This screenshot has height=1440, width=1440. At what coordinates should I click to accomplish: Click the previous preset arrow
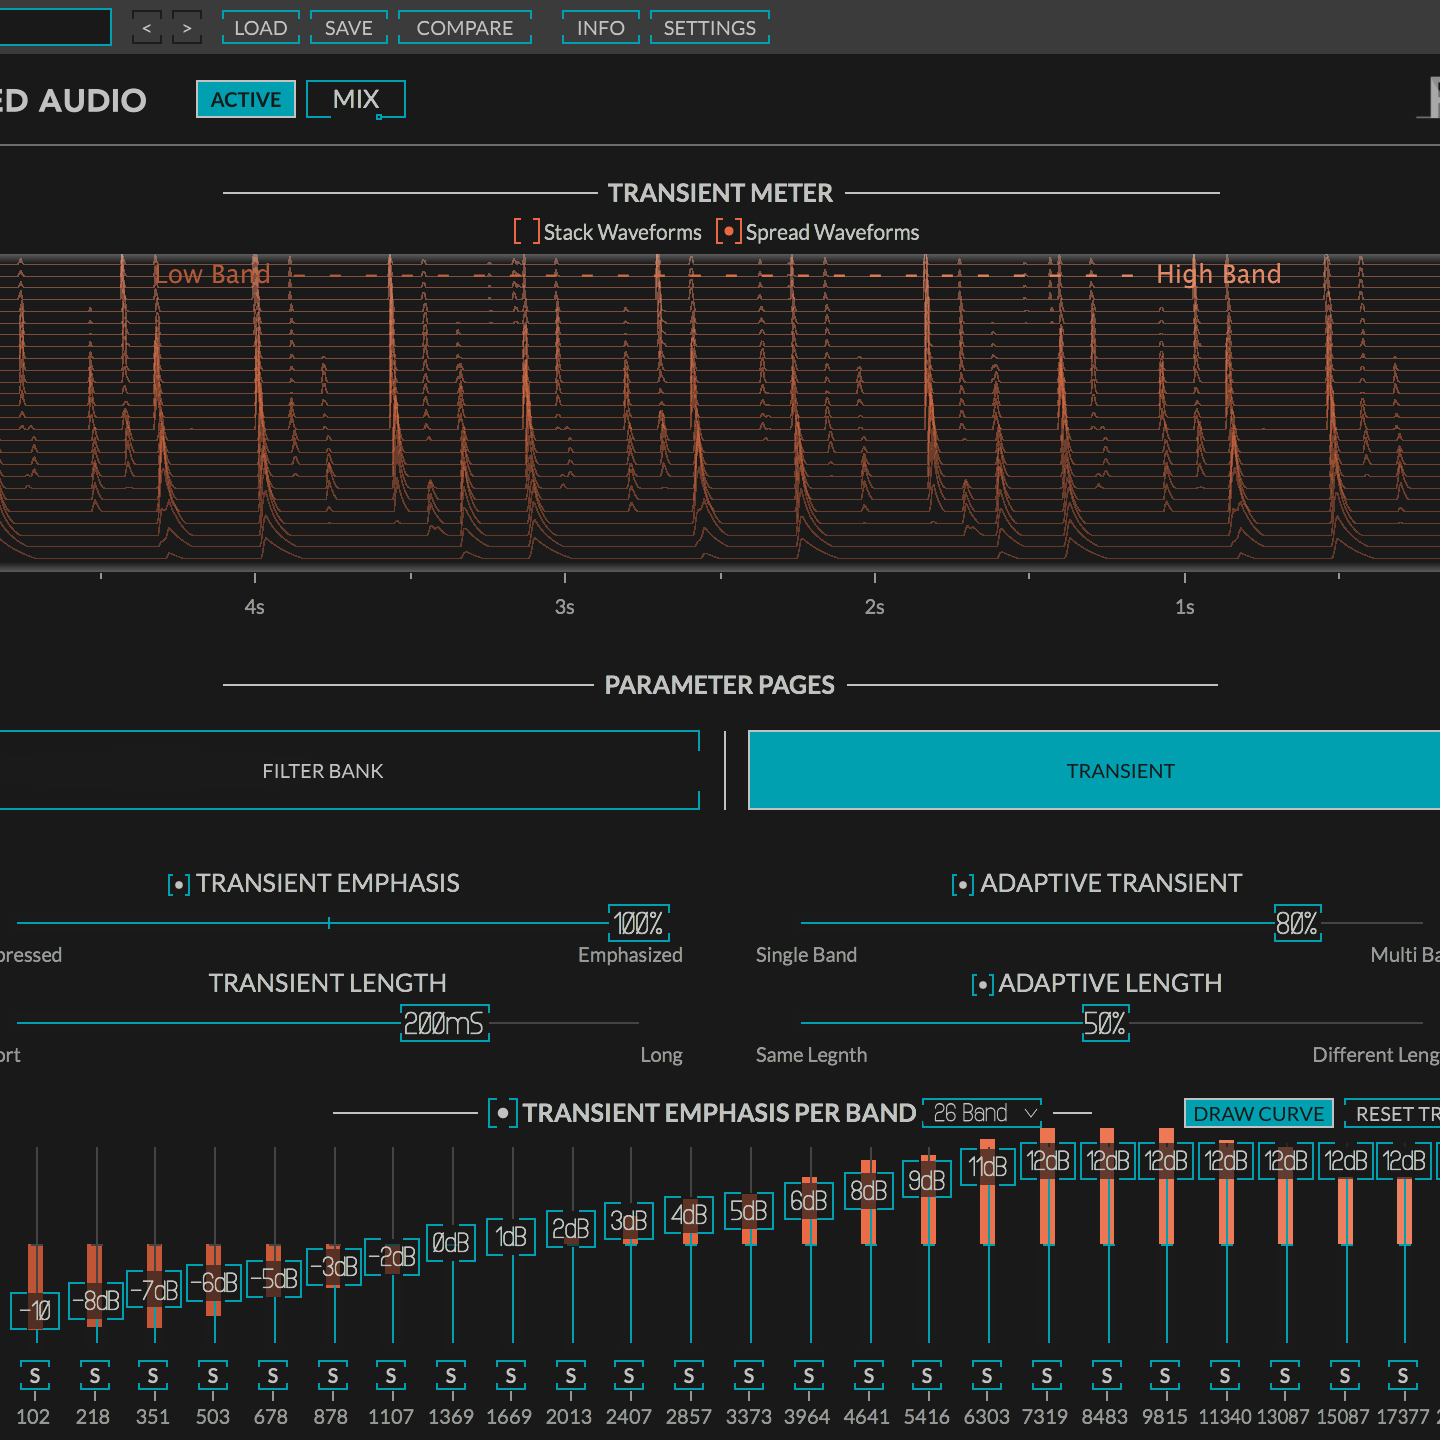pyautogui.click(x=146, y=28)
